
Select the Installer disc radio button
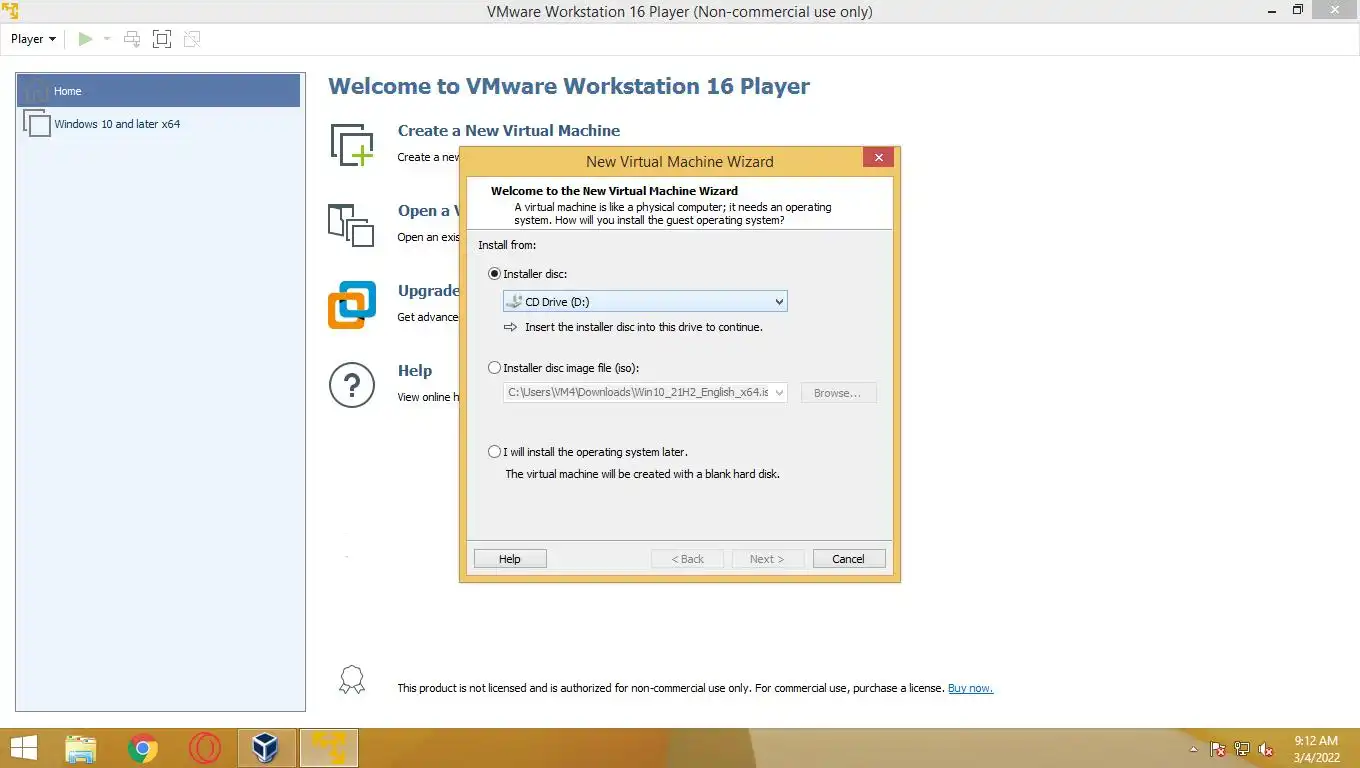pos(494,274)
